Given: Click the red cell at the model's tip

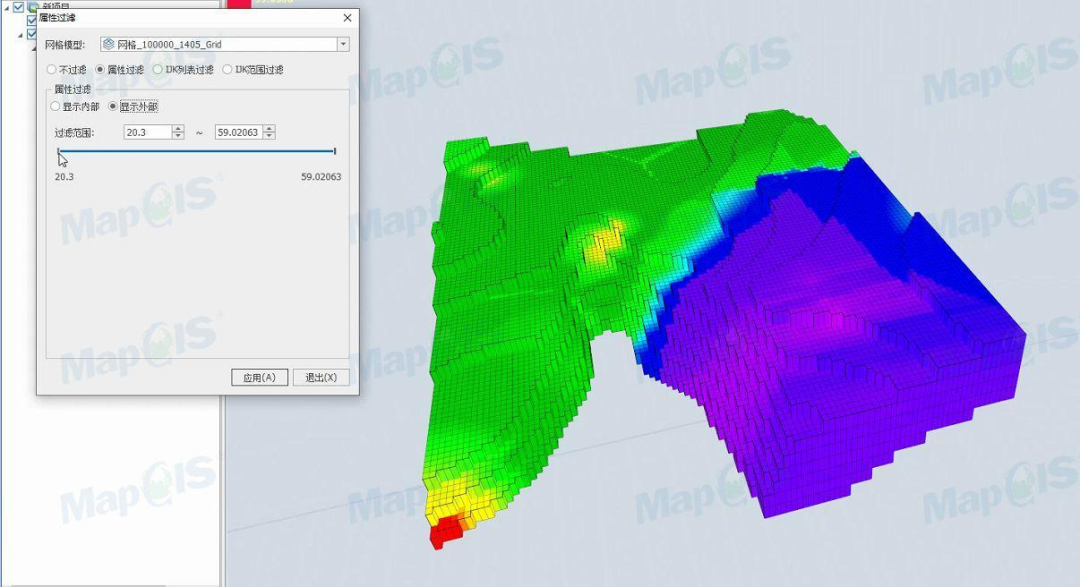Looking at the screenshot, I should click(446, 532).
